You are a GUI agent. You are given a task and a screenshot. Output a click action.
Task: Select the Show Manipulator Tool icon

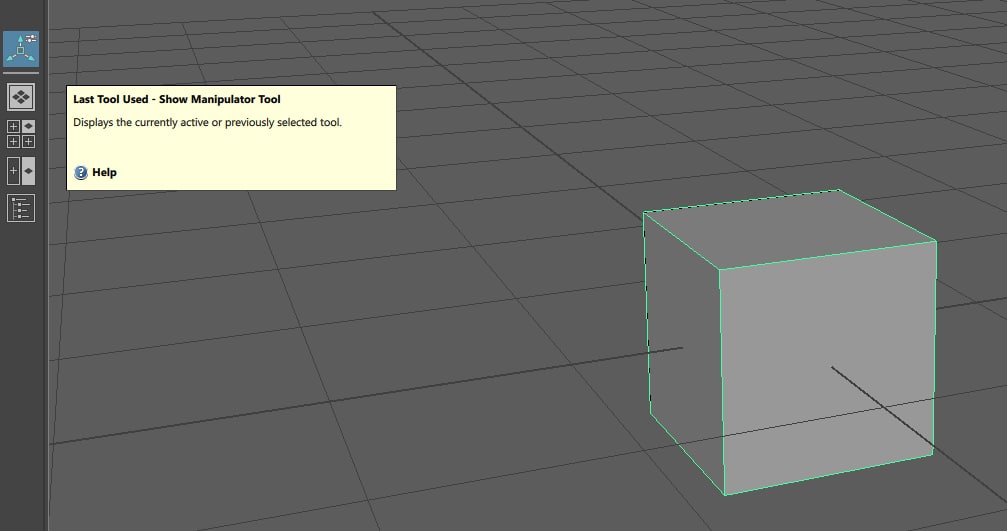(x=21, y=49)
